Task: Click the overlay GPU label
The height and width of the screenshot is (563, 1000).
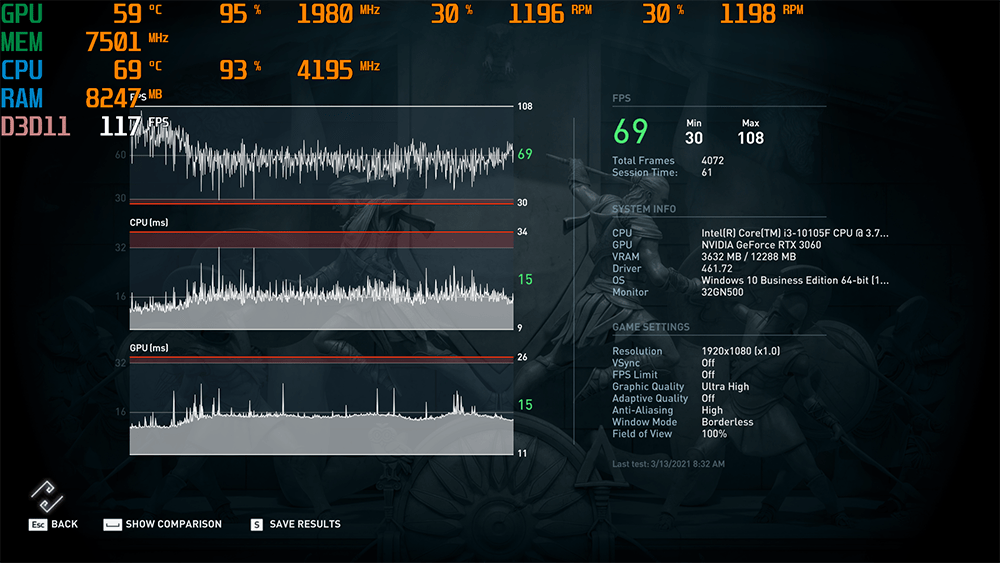Action: 22,13
